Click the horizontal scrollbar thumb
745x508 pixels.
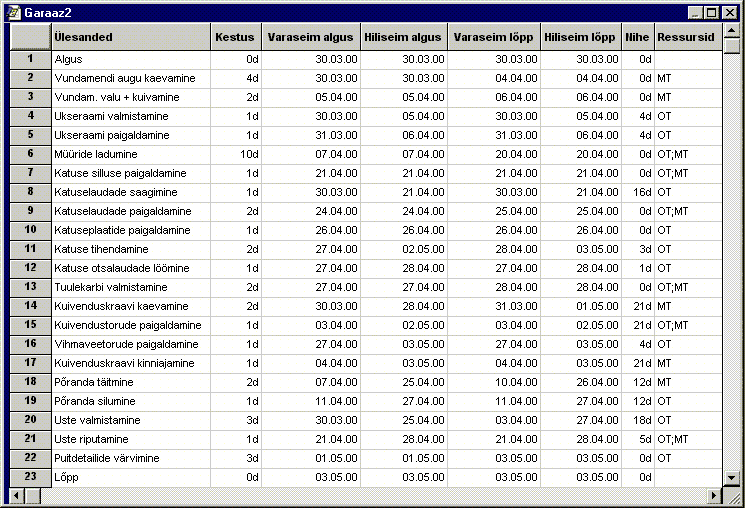(33, 496)
